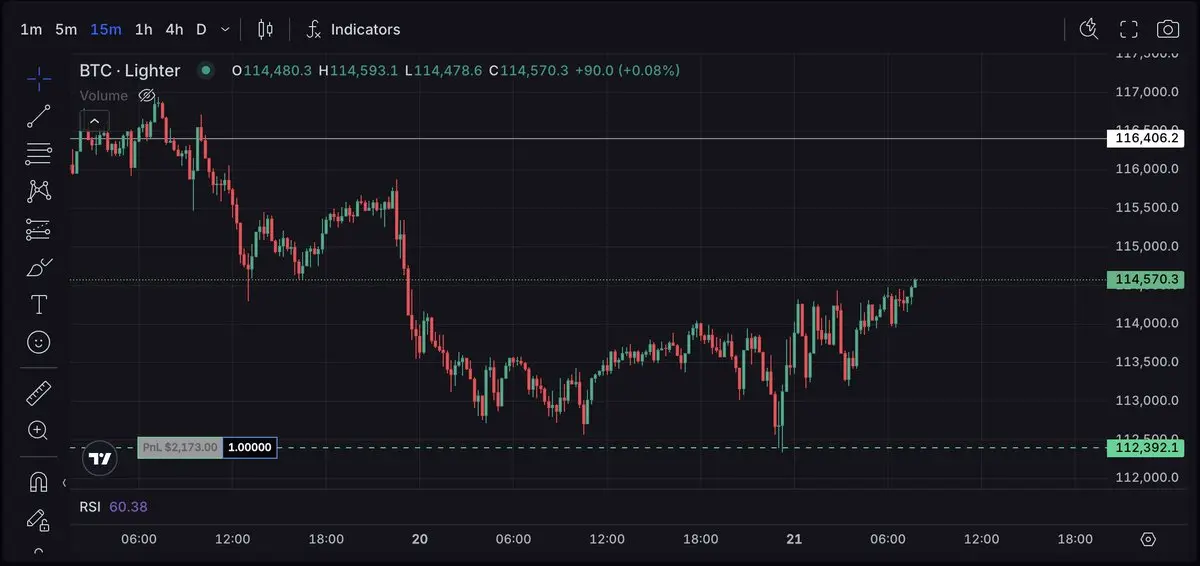1200x566 pixels.
Task: Click the open value O114,480.3
Action: (272, 70)
